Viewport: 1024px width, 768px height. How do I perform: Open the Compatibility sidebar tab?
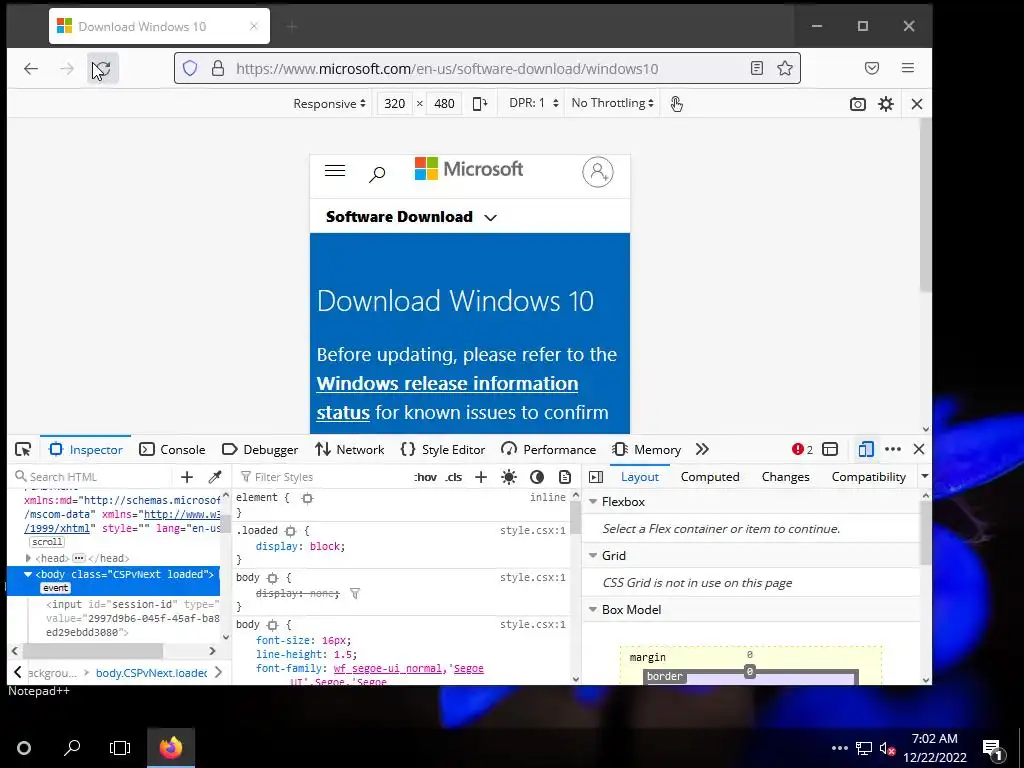coord(869,477)
